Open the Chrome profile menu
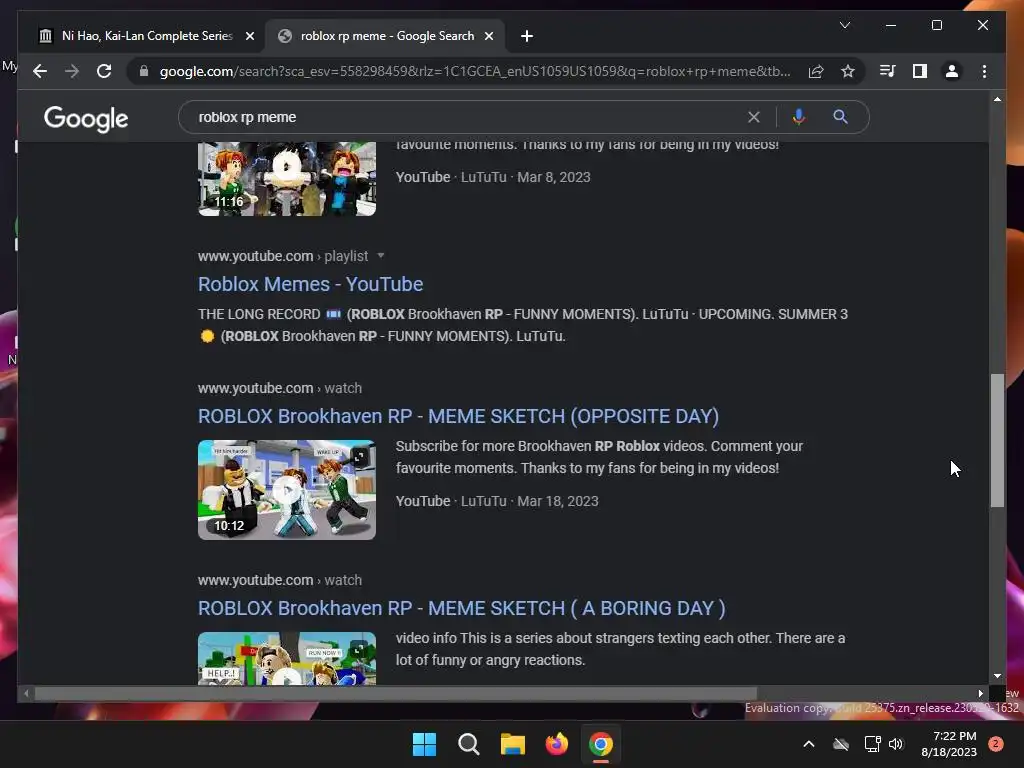 [952, 71]
